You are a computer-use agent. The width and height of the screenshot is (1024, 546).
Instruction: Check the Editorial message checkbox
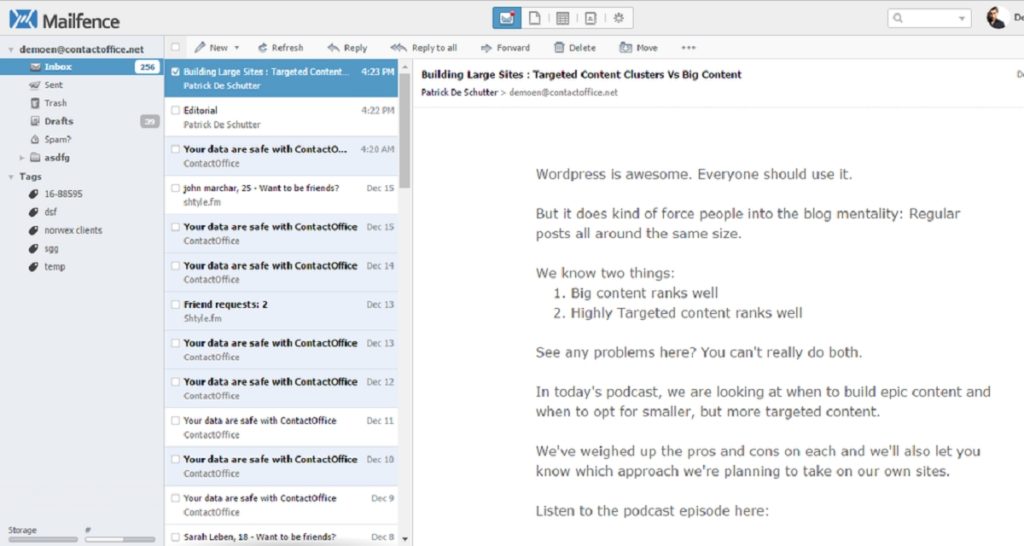176,111
